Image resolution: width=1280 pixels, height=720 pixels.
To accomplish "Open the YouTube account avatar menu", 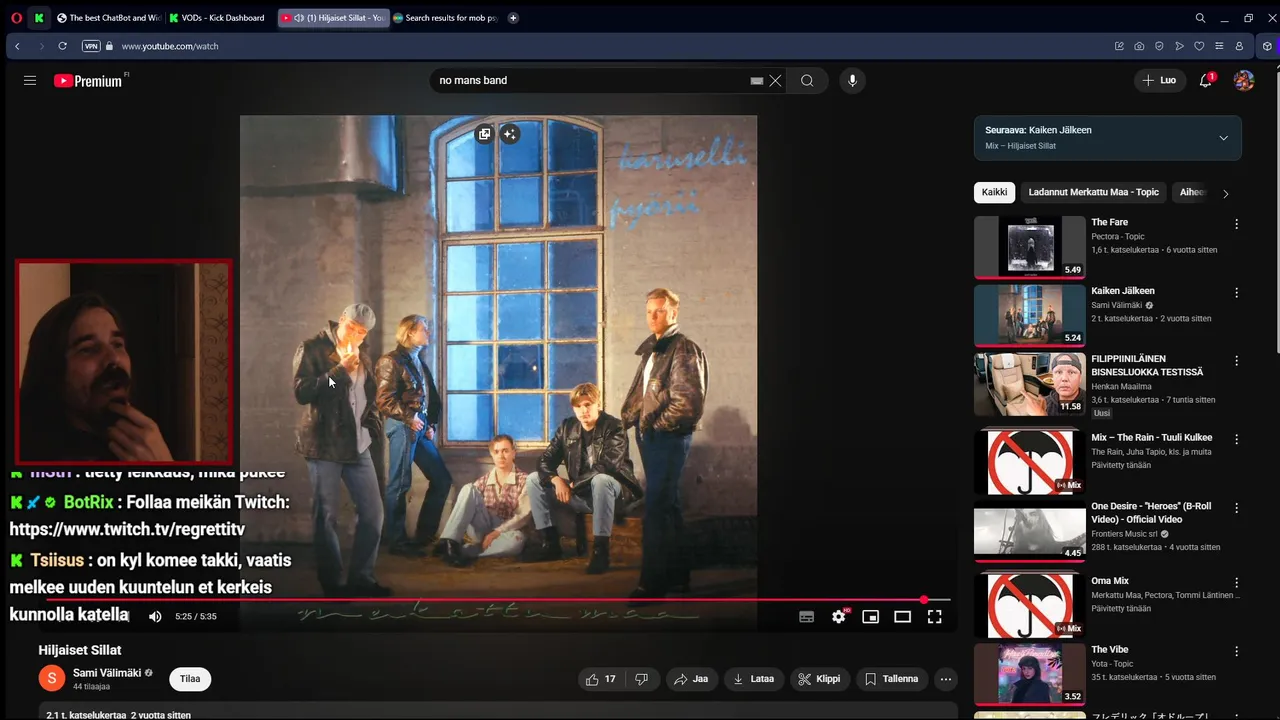I will tap(1244, 80).
